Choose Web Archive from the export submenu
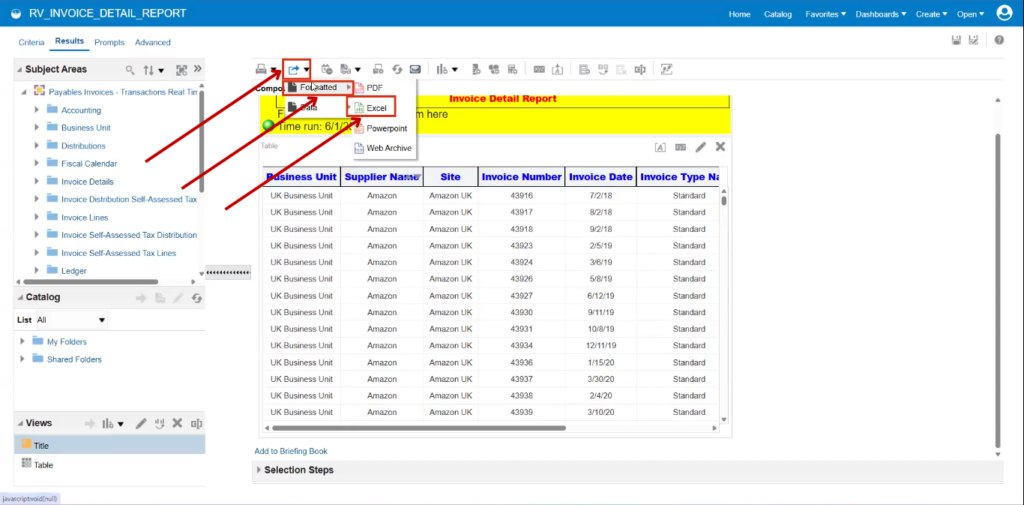 pyautogui.click(x=389, y=148)
